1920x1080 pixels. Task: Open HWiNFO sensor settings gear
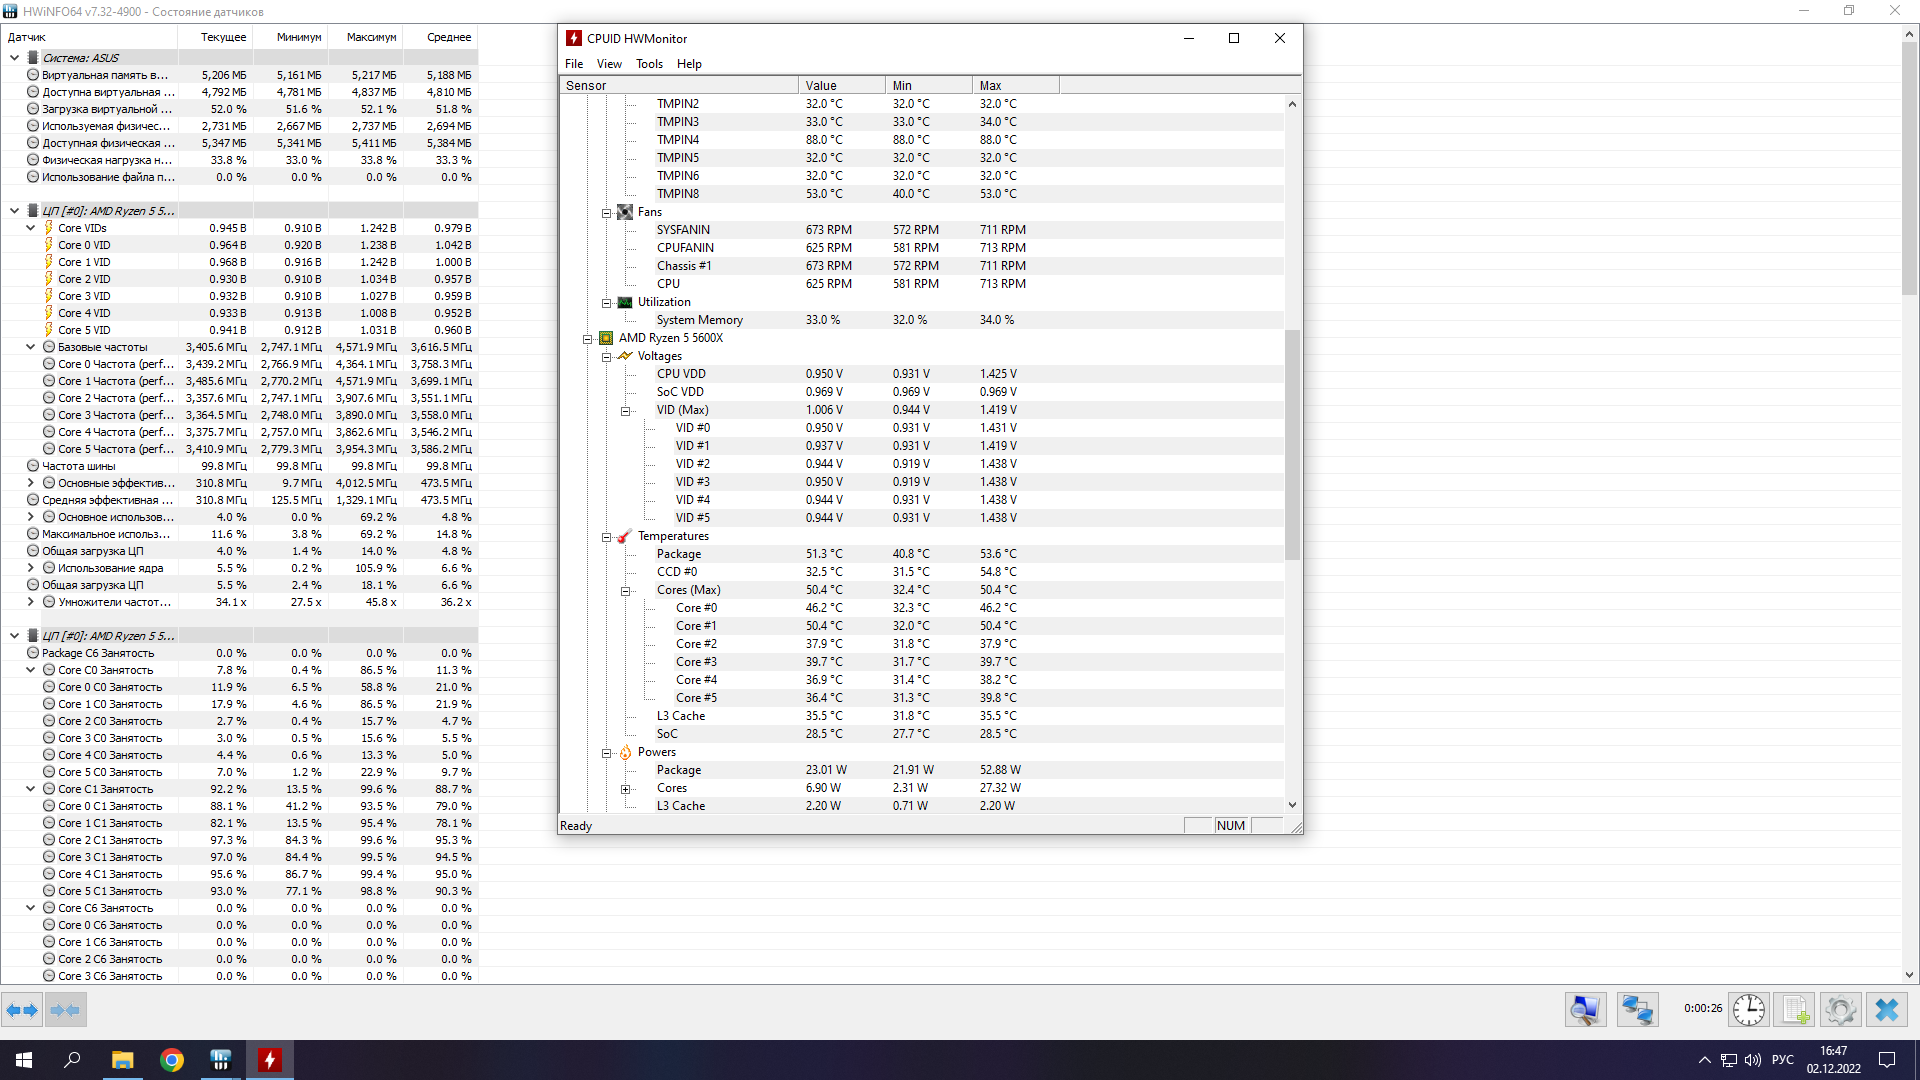point(1840,1010)
